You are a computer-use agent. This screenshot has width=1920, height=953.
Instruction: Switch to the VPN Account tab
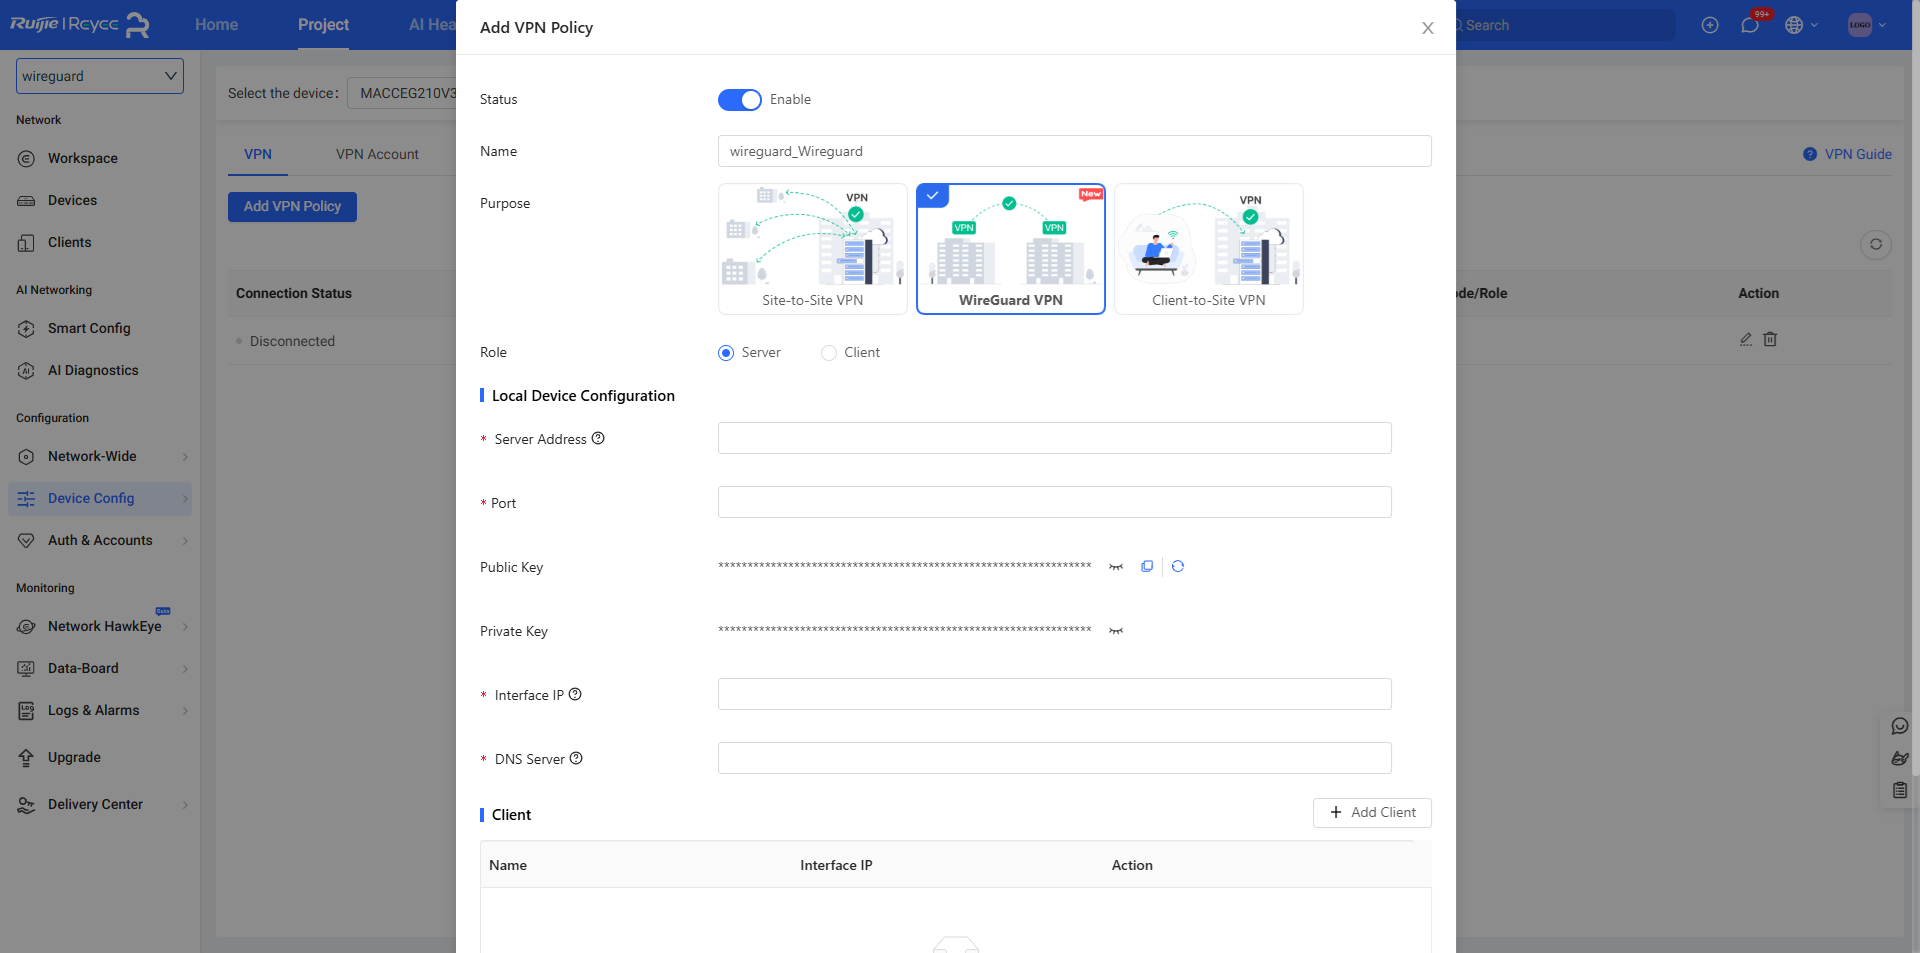point(377,154)
